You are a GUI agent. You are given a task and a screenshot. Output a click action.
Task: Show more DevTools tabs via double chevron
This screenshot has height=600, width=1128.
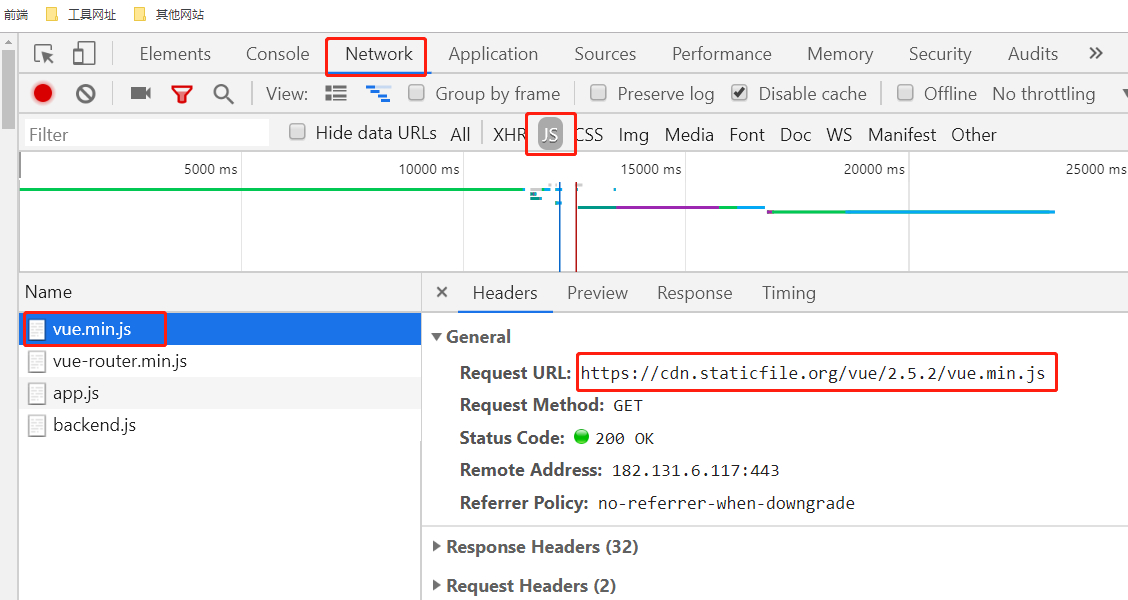(x=1096, y=53)
